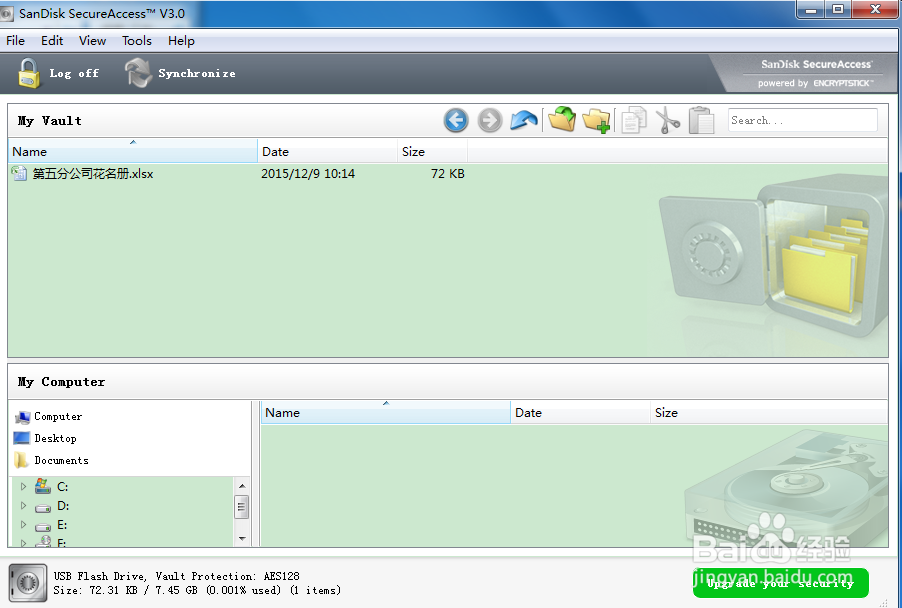The height and width of the screenshot is (608, 902).
Task: Select Desktop in the tree
Action: tap(55, 438)
